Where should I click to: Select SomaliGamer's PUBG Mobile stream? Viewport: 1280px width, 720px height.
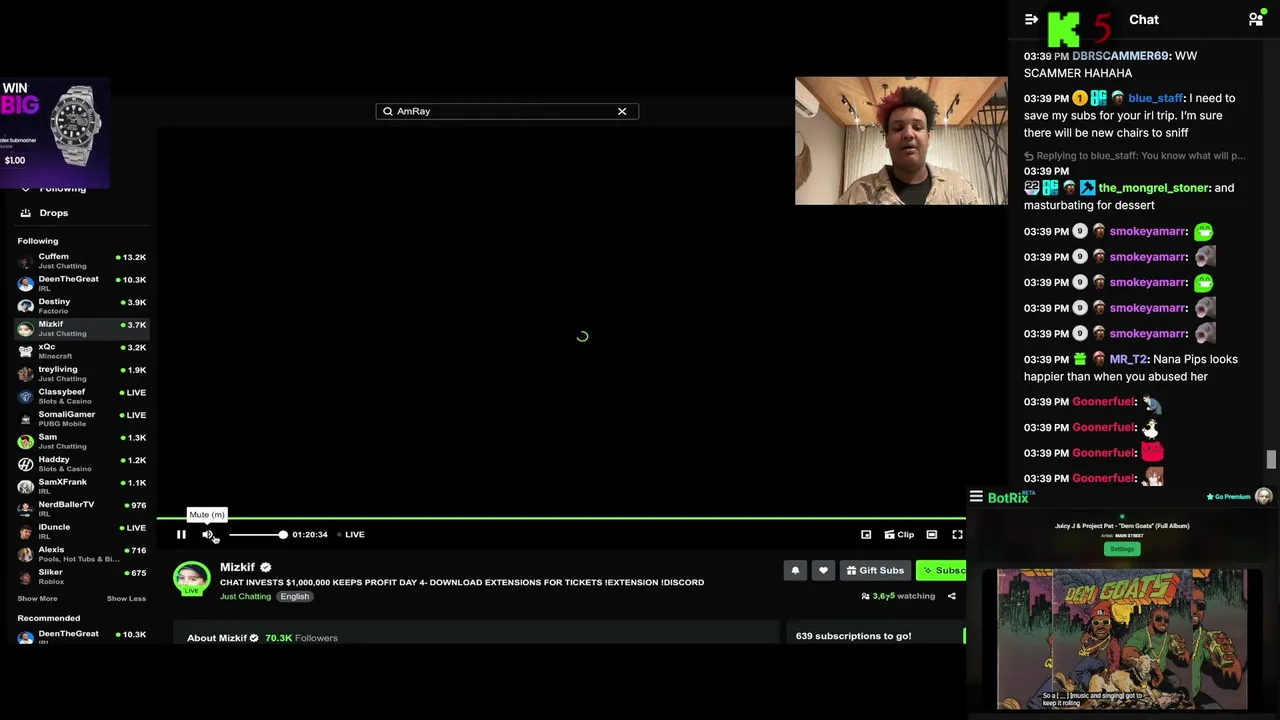[82, 418]
